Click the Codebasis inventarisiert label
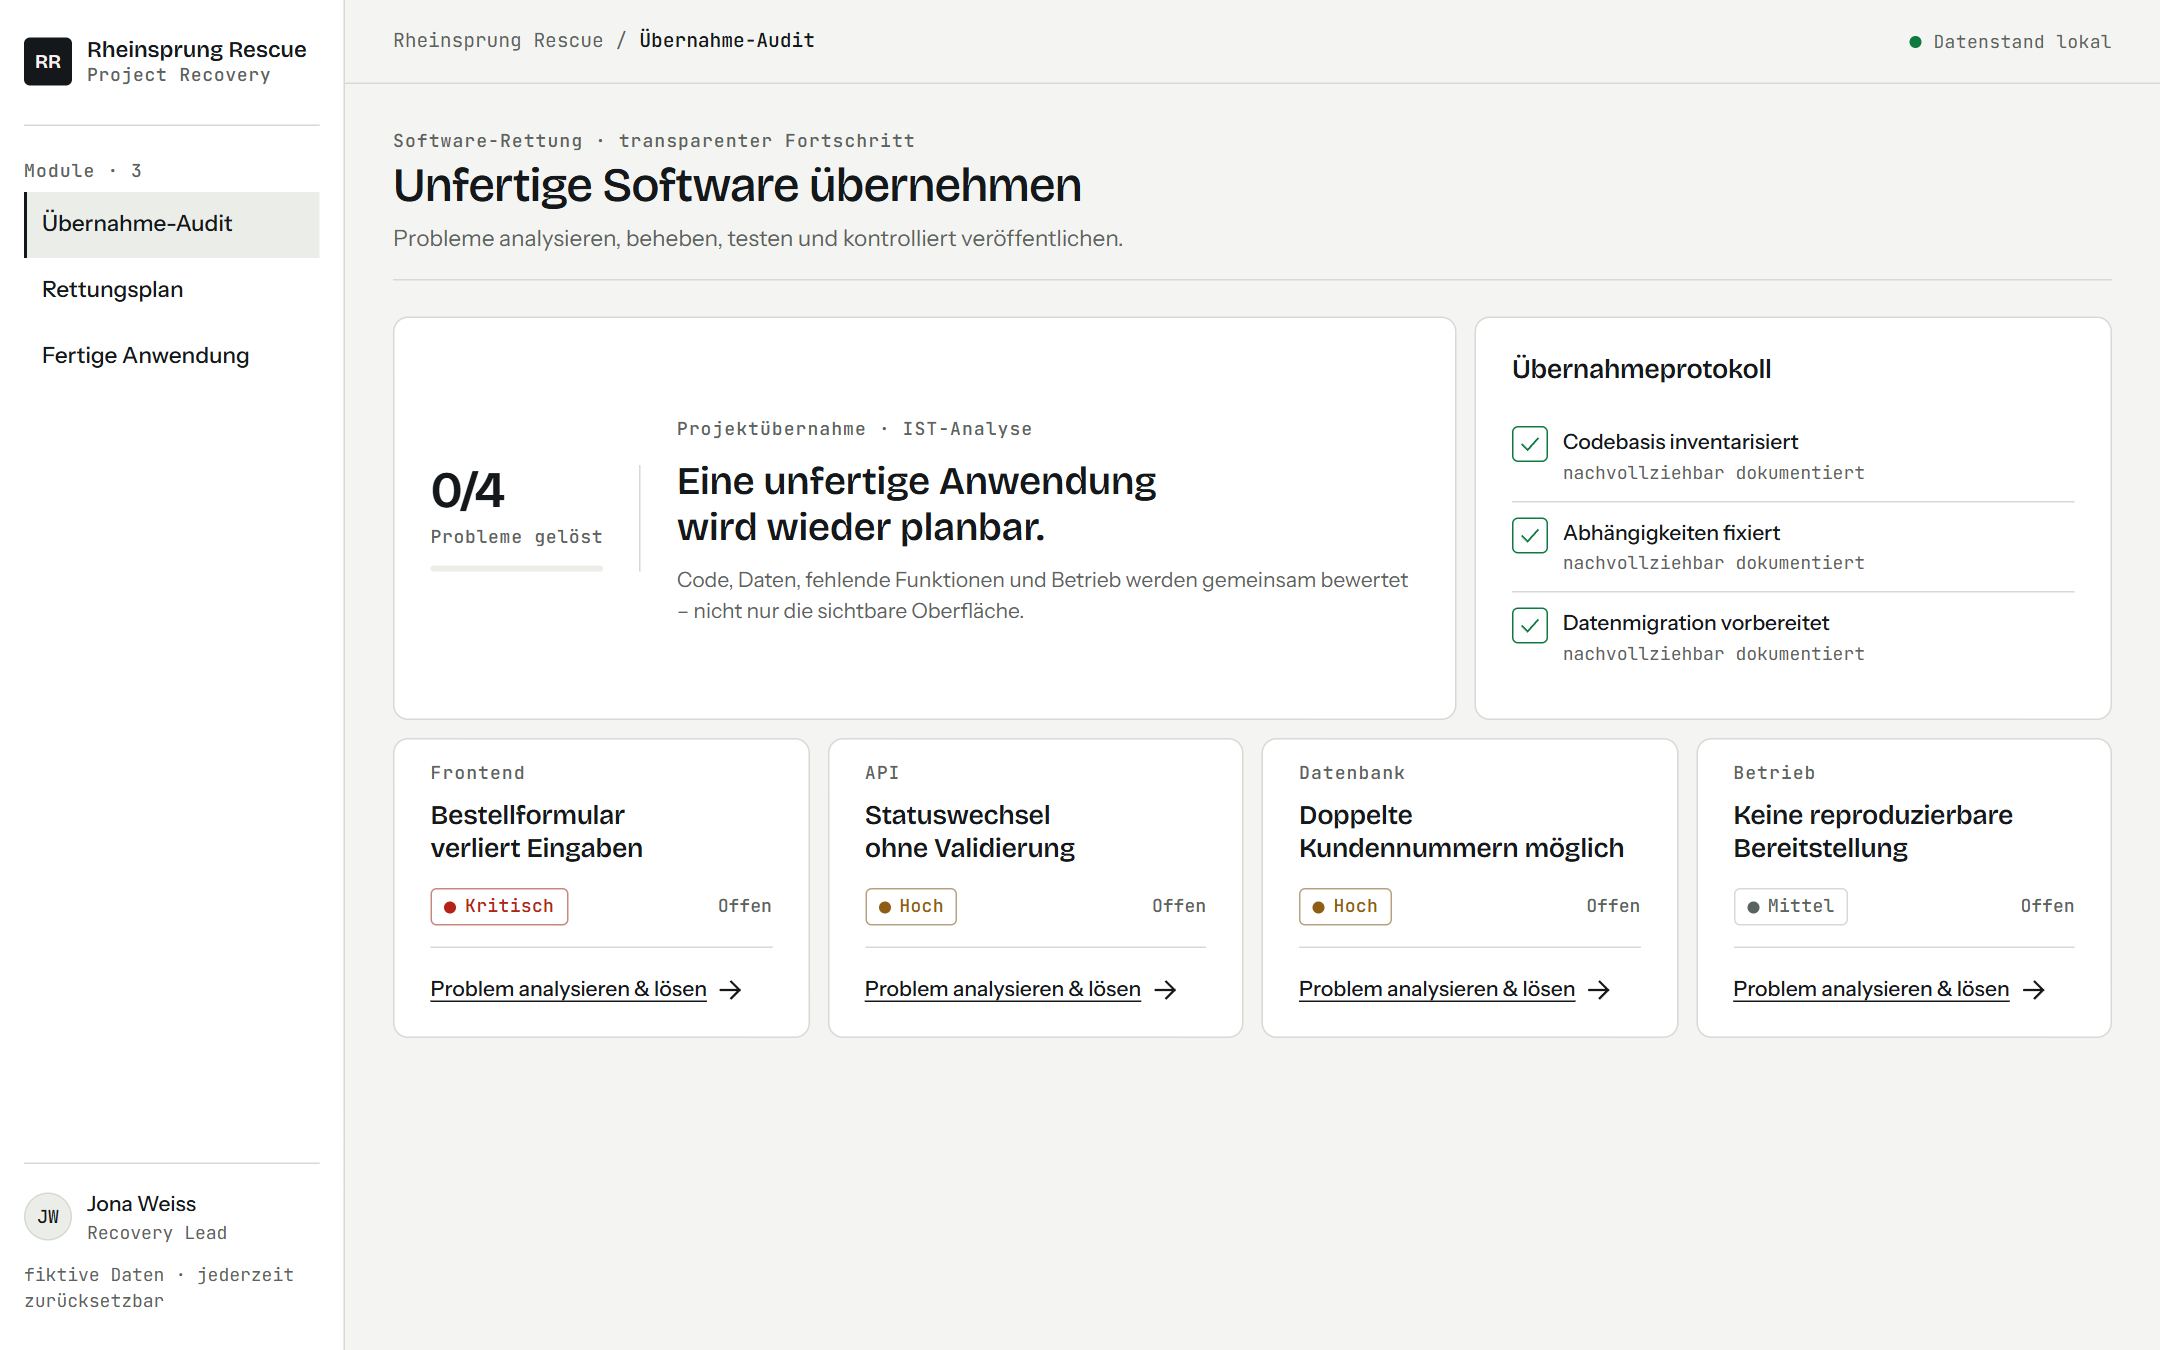2160x1350 pixels. (1680, 442)
